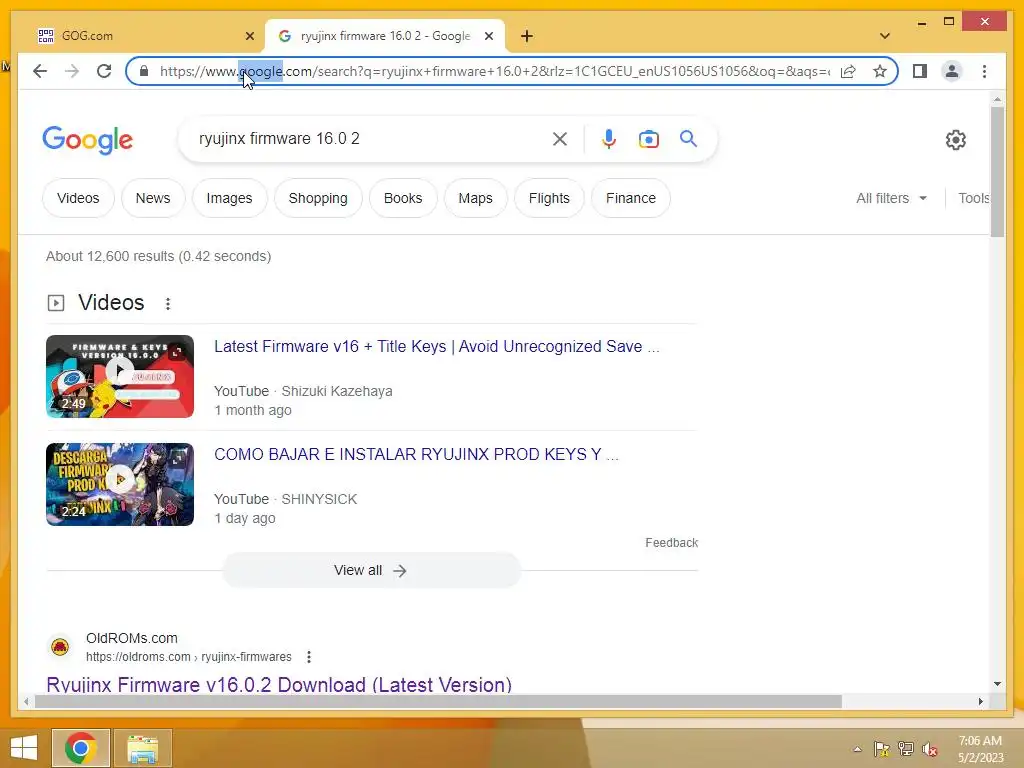
Task: Click Chrome icon in the taskbar
Action: click(81, 748)
